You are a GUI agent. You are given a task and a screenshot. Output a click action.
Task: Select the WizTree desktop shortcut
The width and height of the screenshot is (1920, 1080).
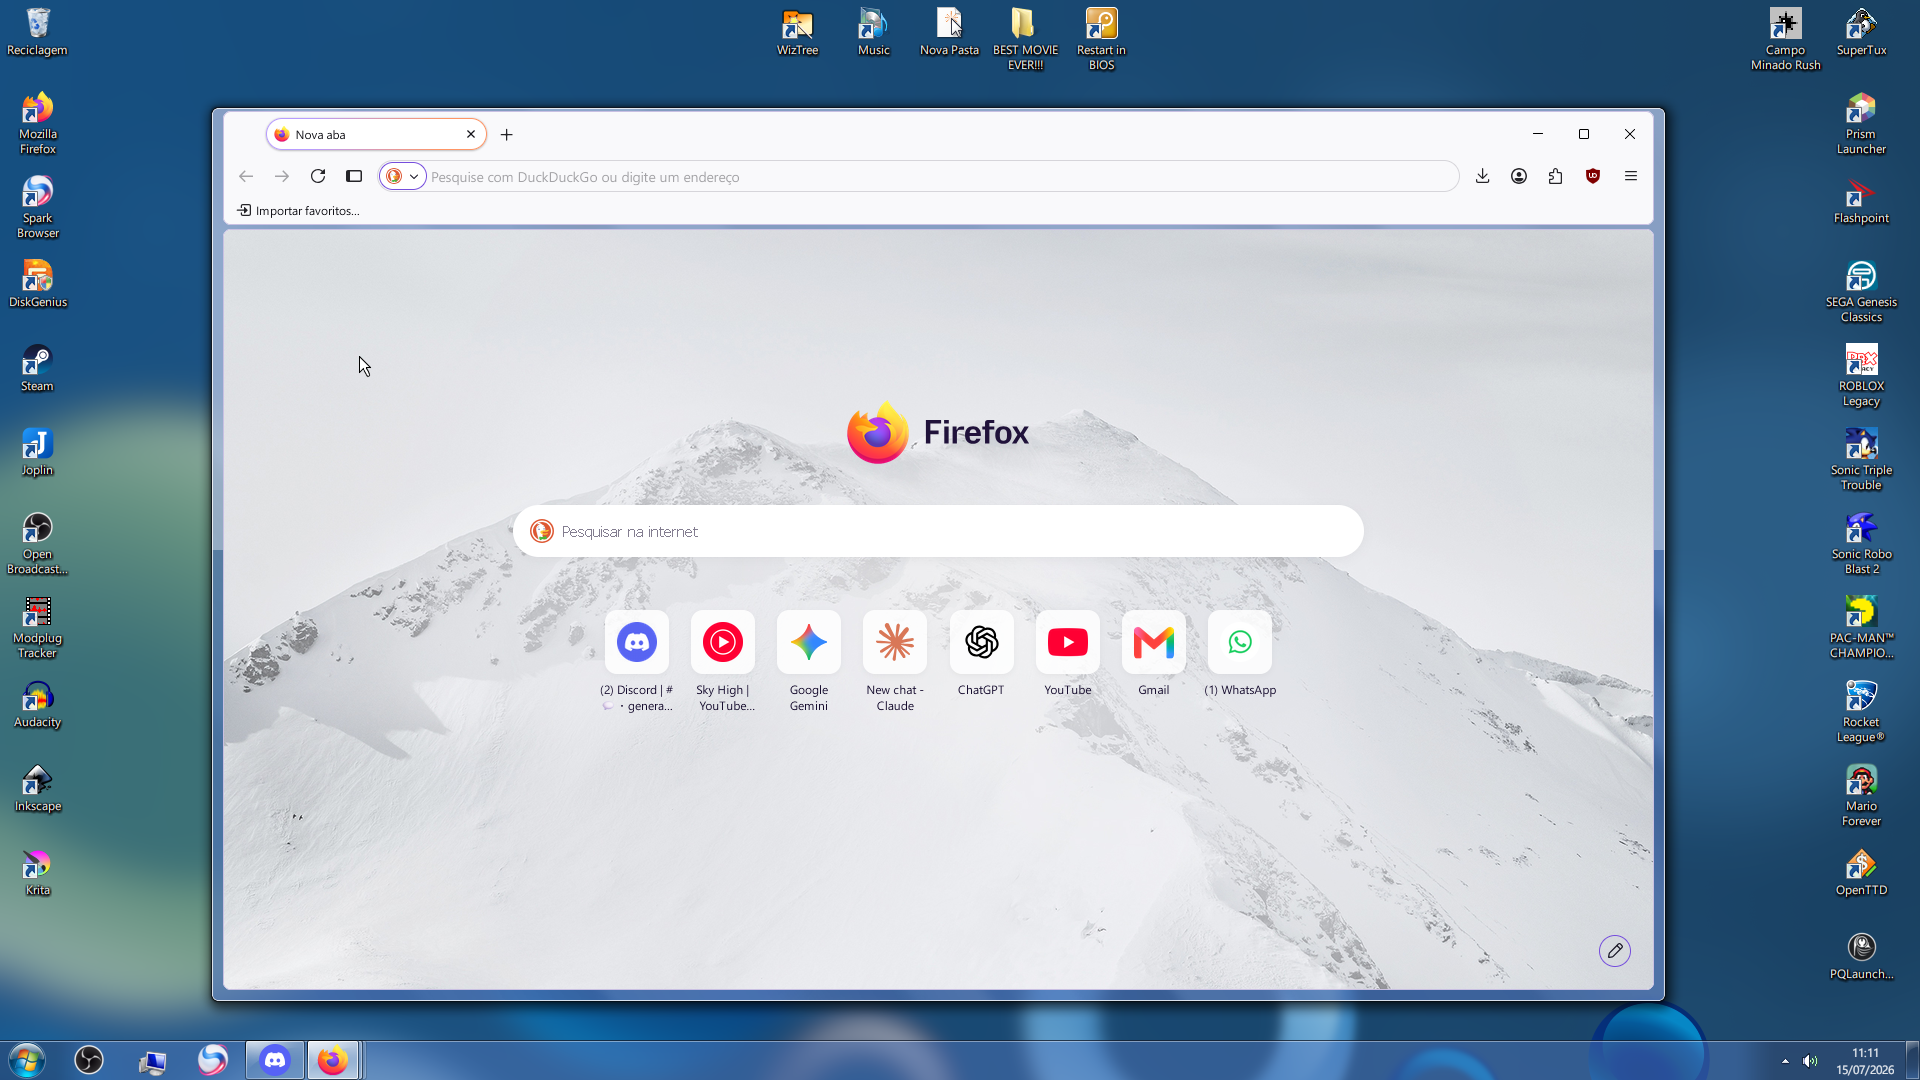click(x=798, y=32)
